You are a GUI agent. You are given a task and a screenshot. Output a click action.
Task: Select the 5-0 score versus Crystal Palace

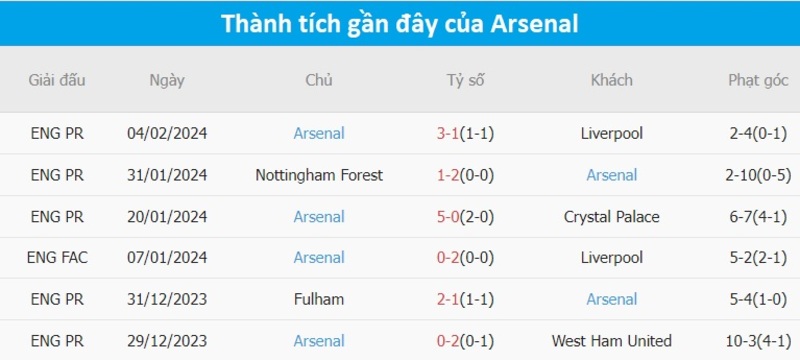(x=448, y=217)
